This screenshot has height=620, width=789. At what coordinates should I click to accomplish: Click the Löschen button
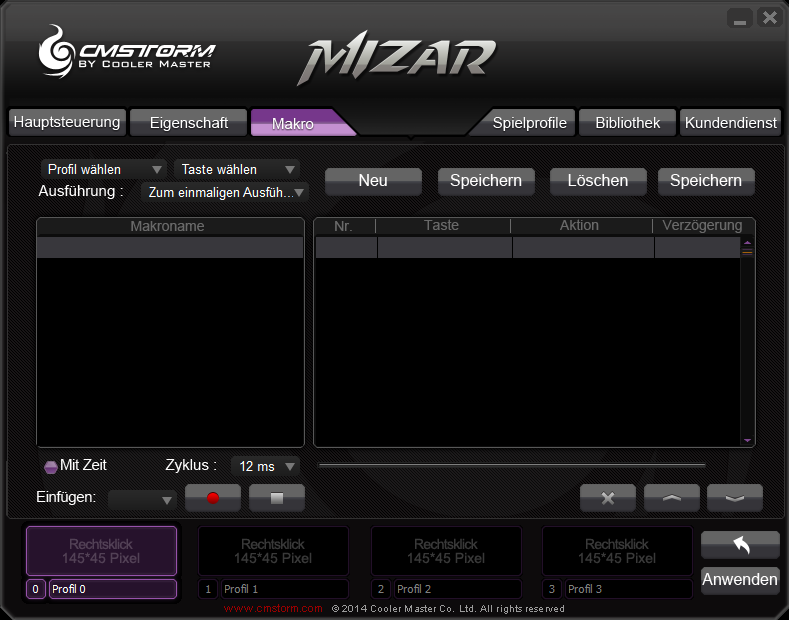[x=598, y=181]
